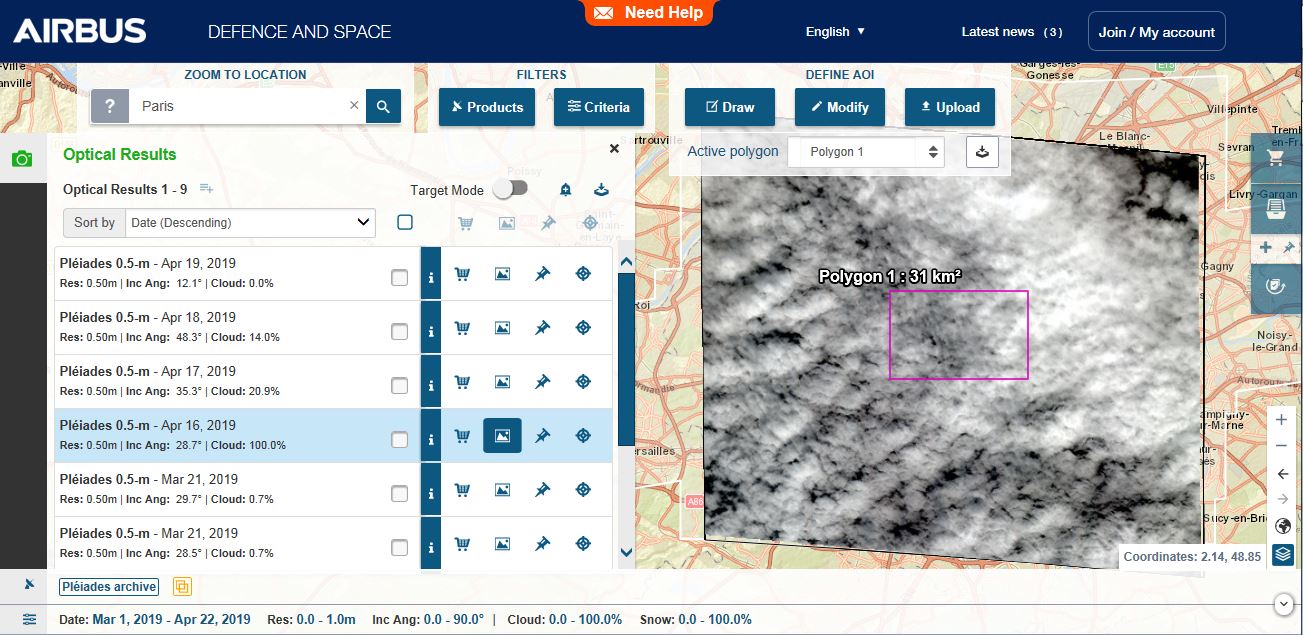Screen dimensions: 1303x635
Task: Click the export results icon beside the bell
Action: point(601,190)
